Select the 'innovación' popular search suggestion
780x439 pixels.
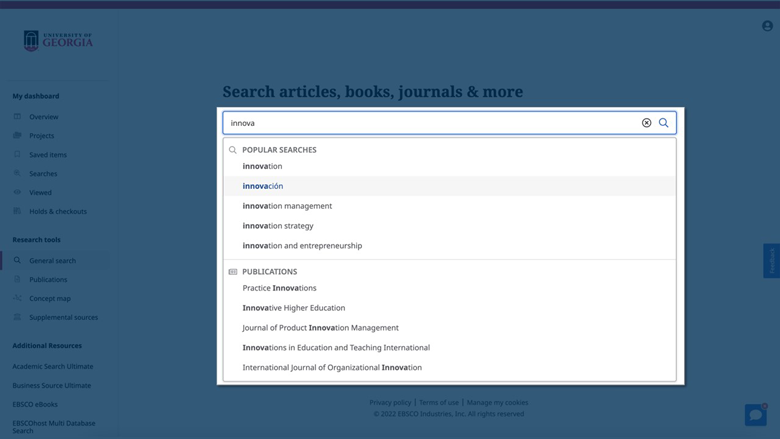coord(263,186)
